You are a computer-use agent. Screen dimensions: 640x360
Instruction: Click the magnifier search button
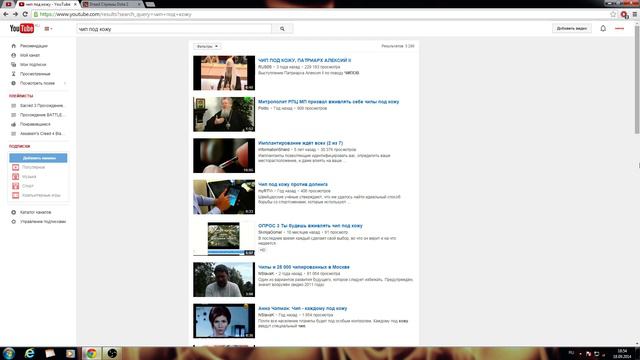pos(282,29)
